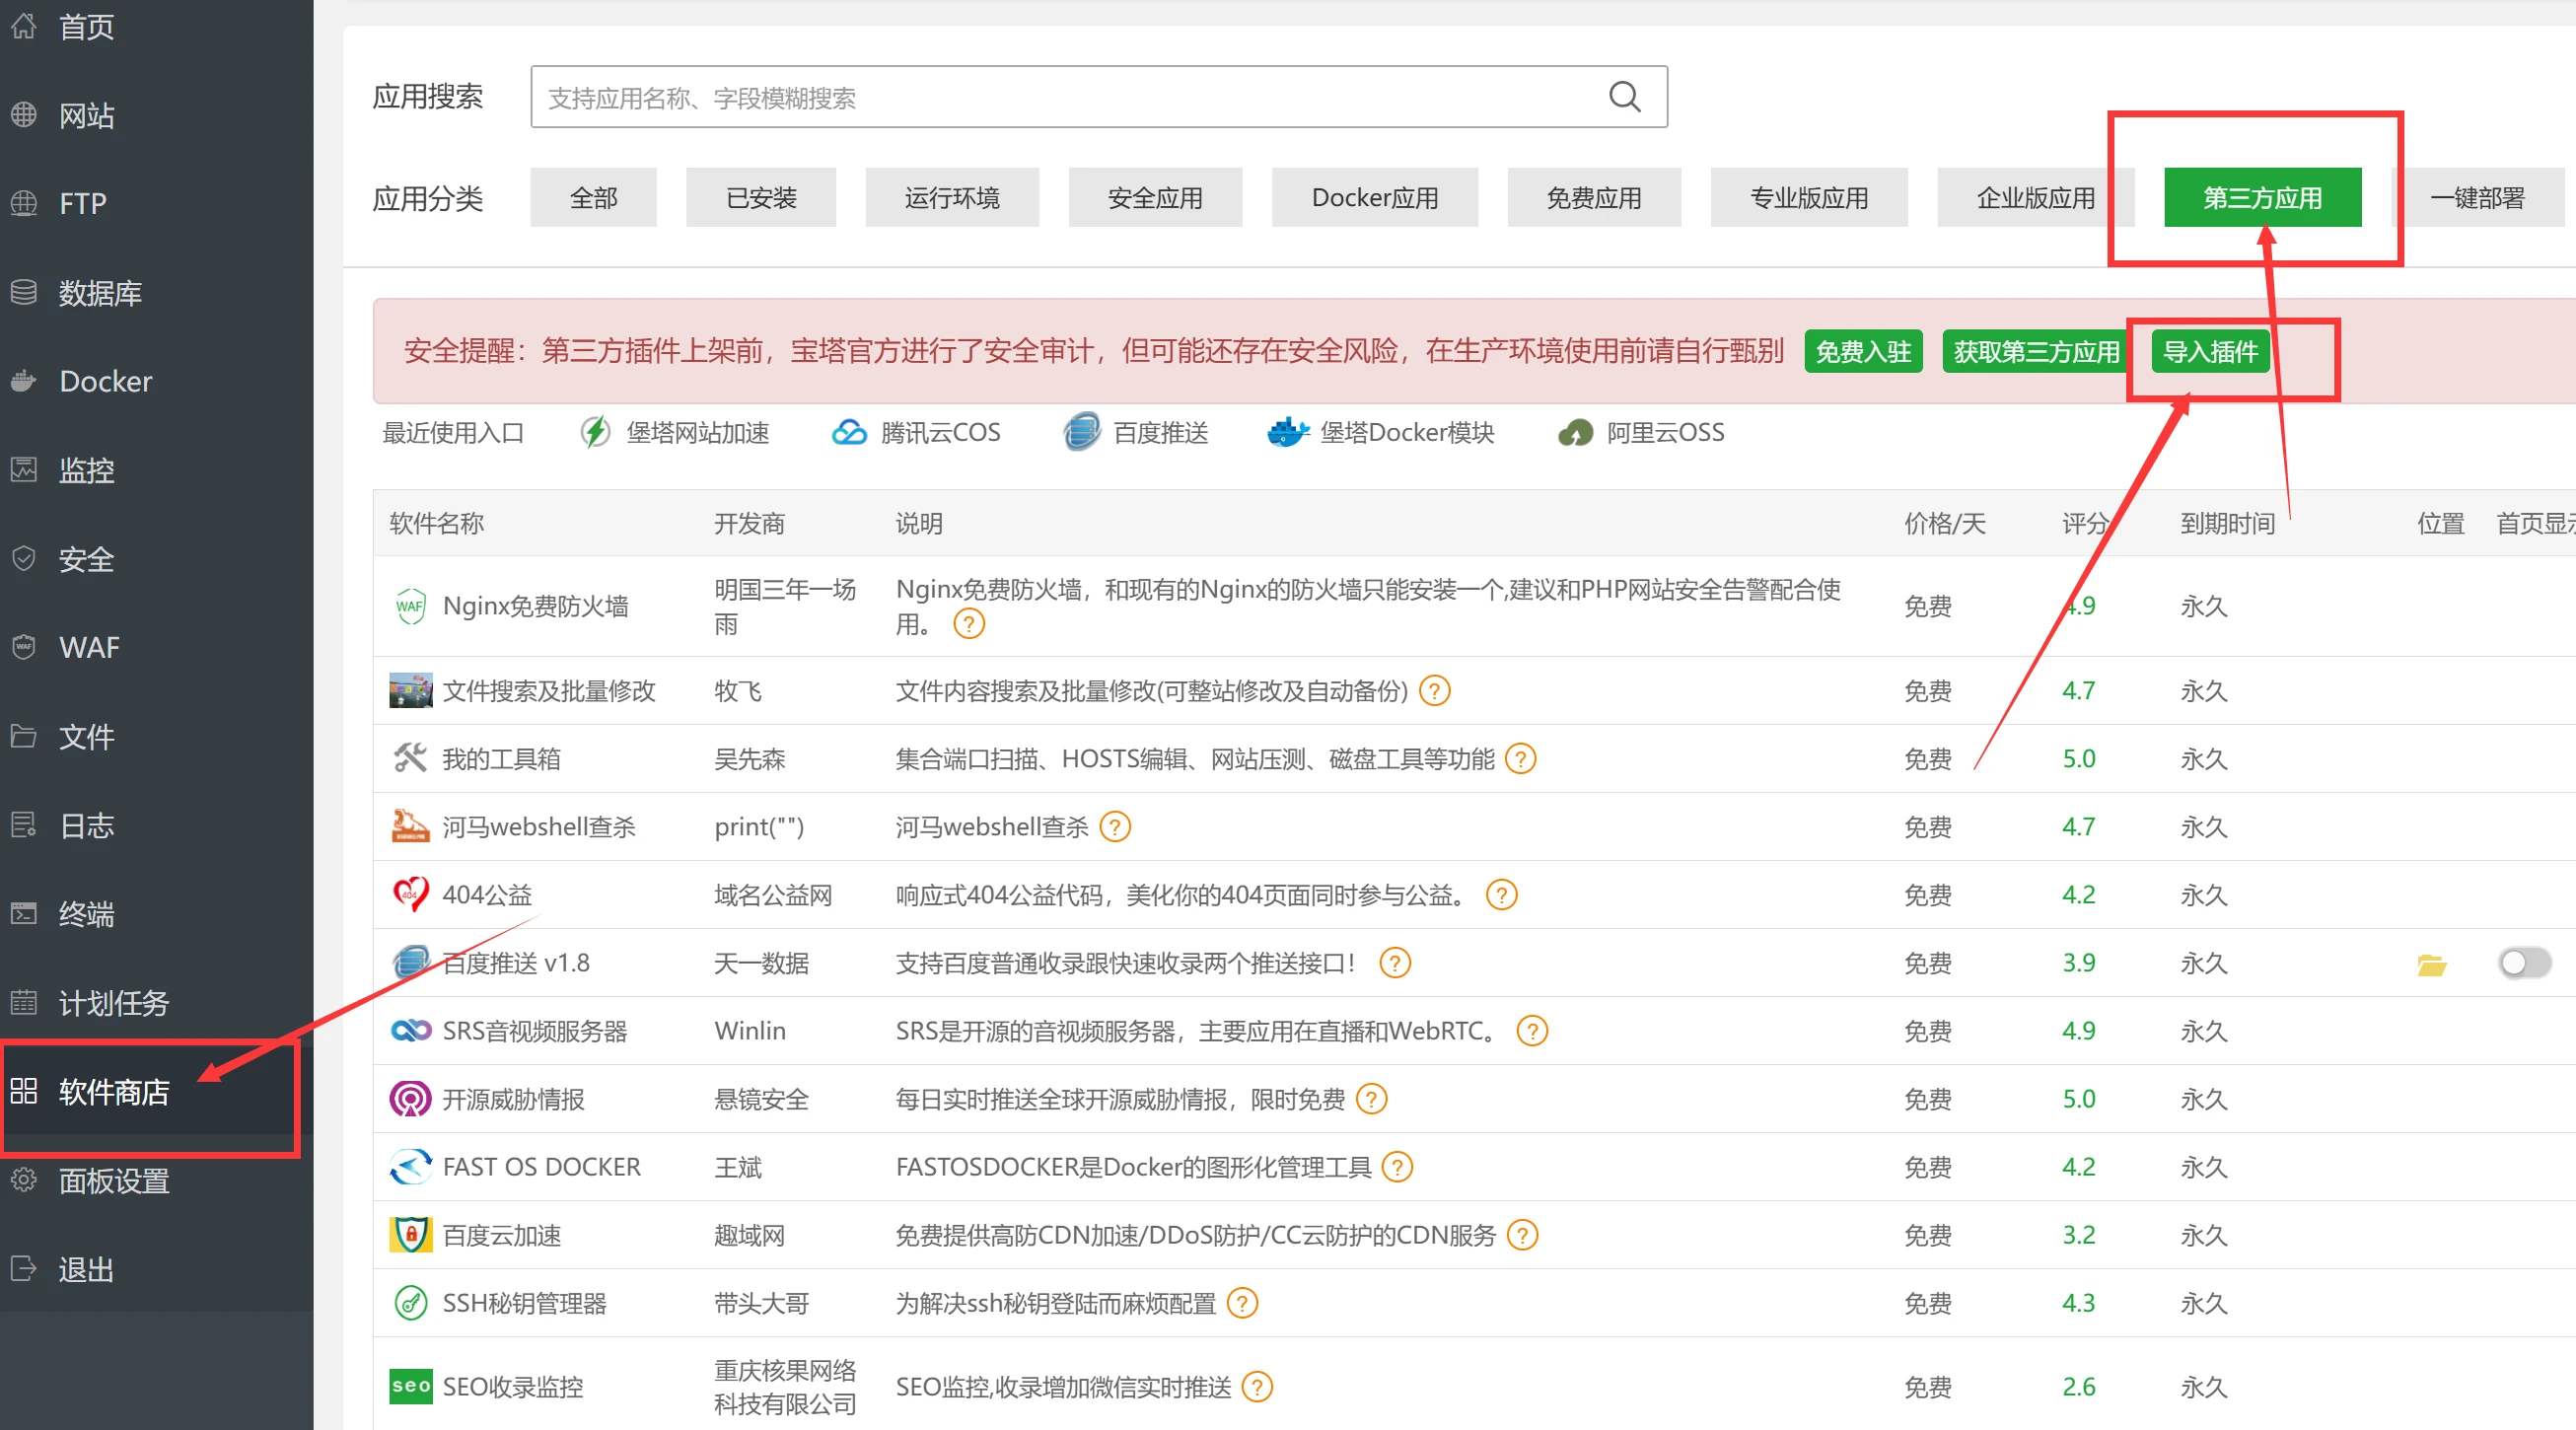Click the 404公益 heart icon

410,894
